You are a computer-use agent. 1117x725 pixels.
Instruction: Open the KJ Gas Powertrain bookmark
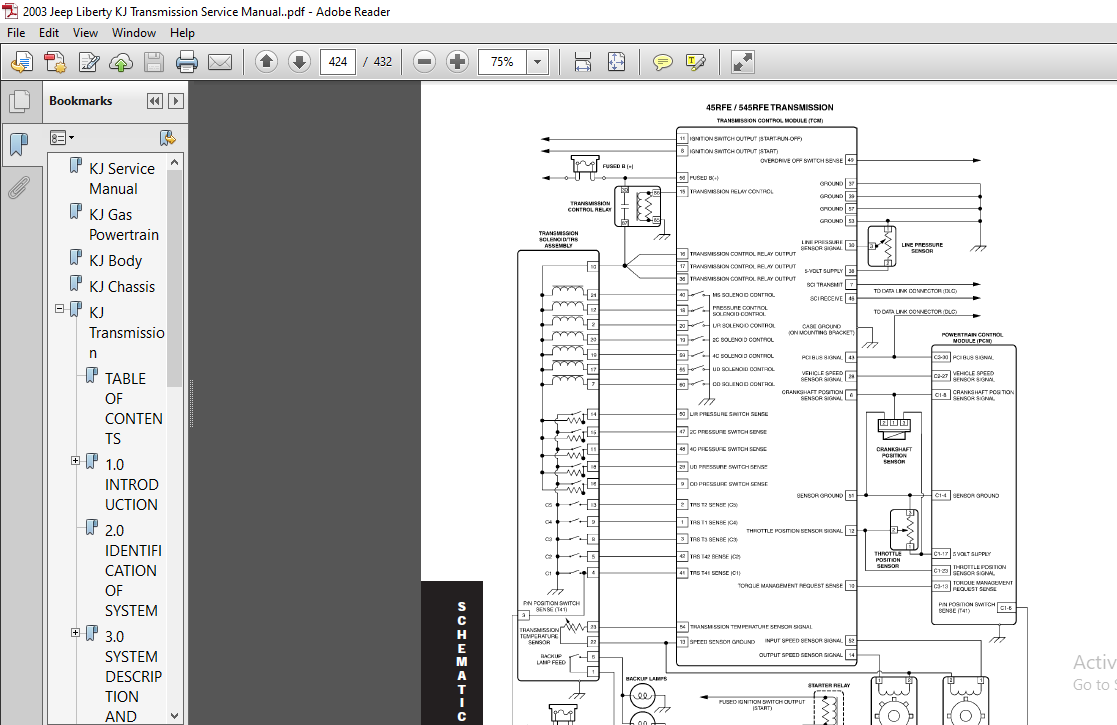[x=123, y=224]
